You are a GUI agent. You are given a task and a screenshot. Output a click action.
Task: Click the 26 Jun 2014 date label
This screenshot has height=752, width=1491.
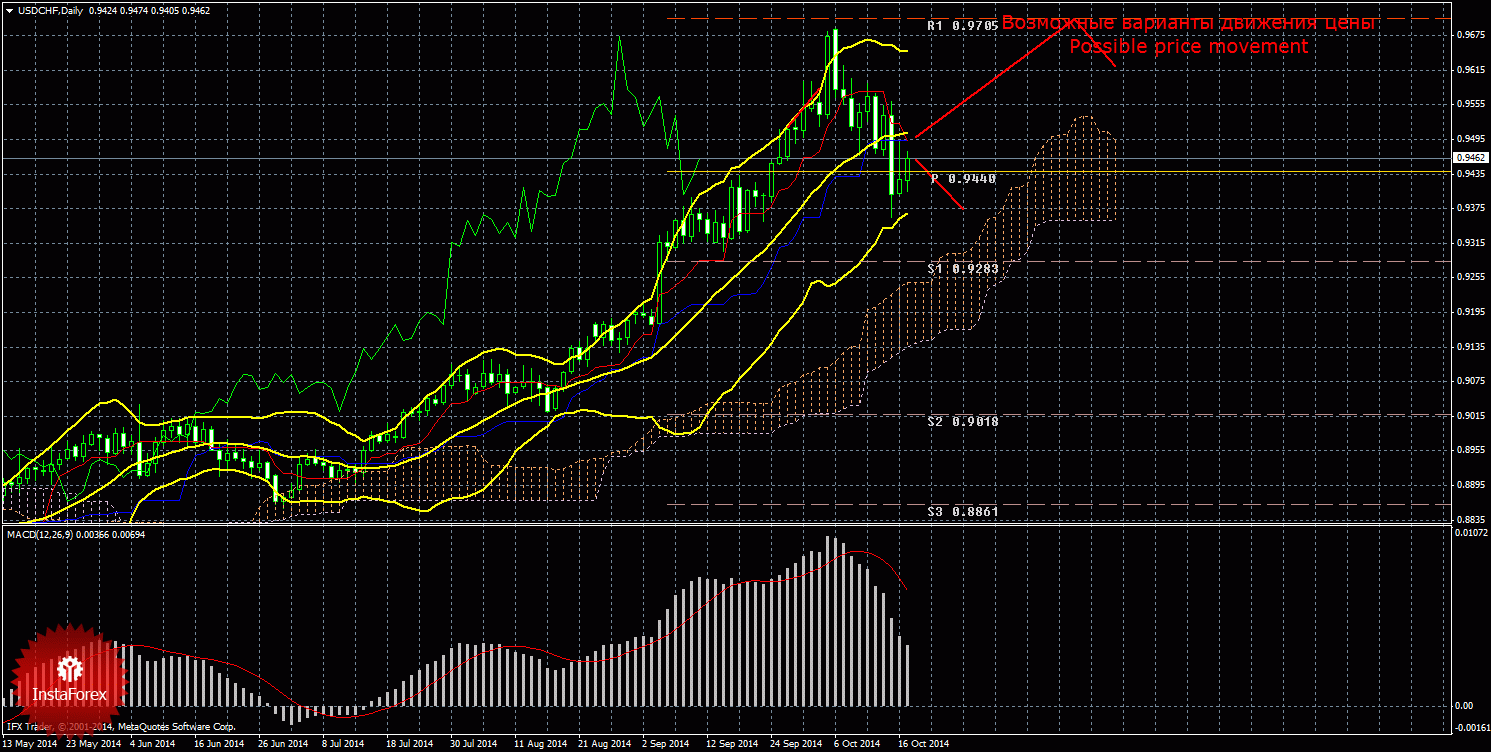283,744
